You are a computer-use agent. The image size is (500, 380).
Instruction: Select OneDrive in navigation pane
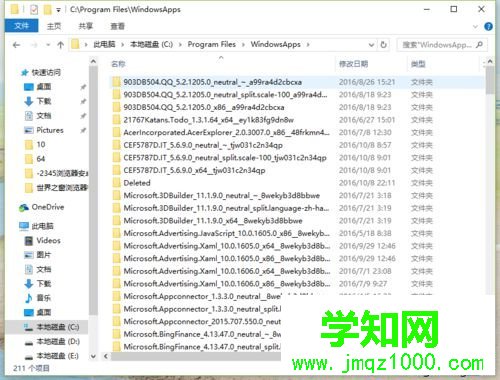48,207
